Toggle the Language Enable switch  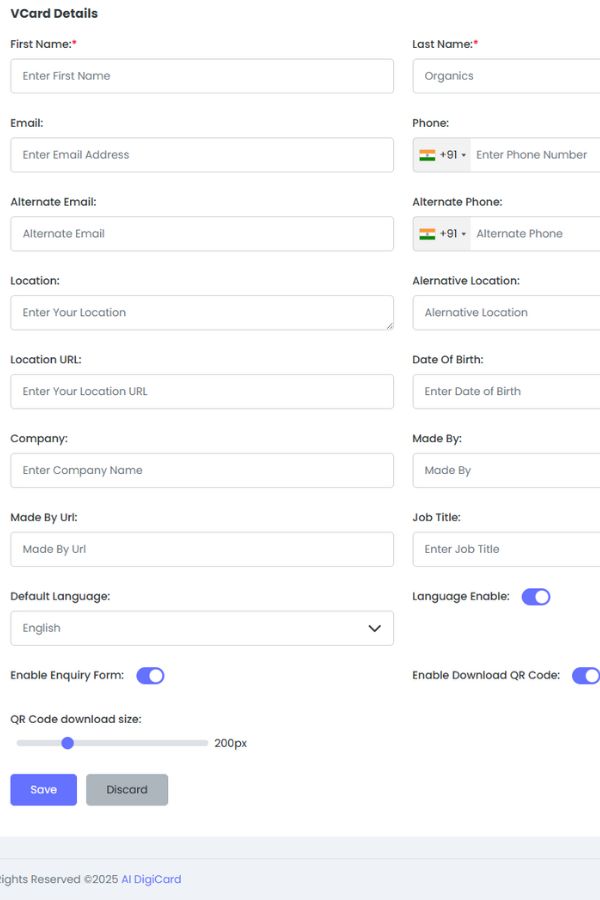point(536,597)
